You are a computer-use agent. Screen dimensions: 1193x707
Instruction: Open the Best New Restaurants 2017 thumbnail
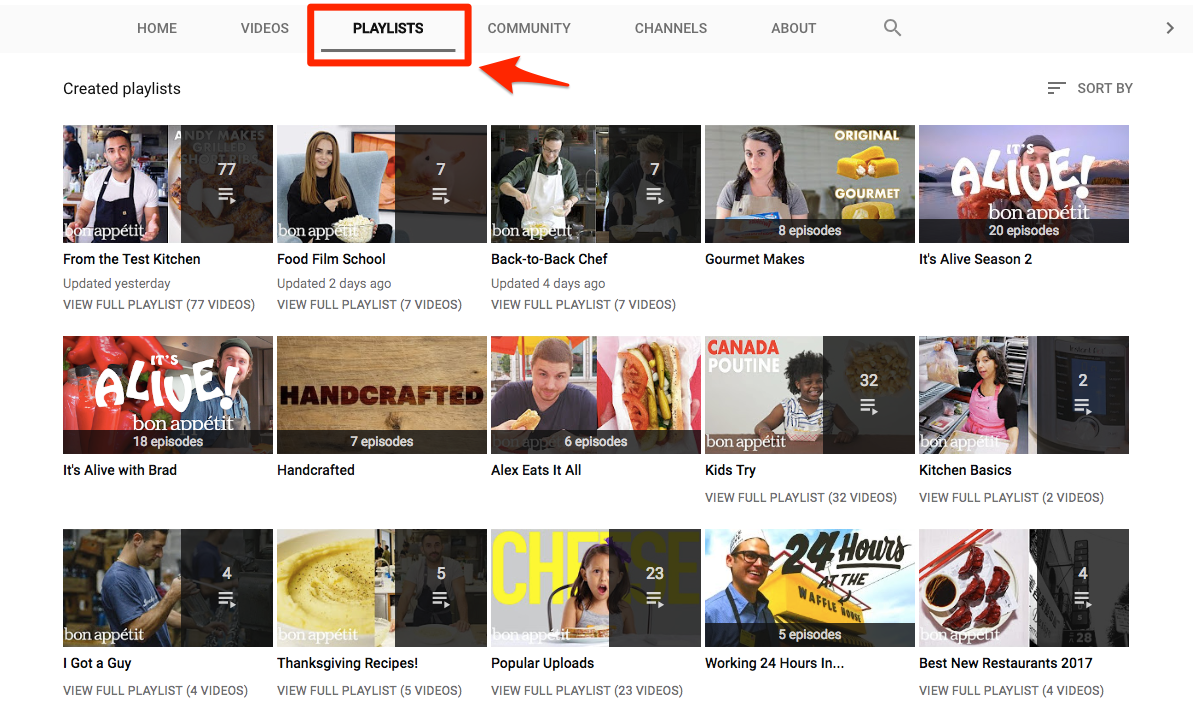[1024, 588]
